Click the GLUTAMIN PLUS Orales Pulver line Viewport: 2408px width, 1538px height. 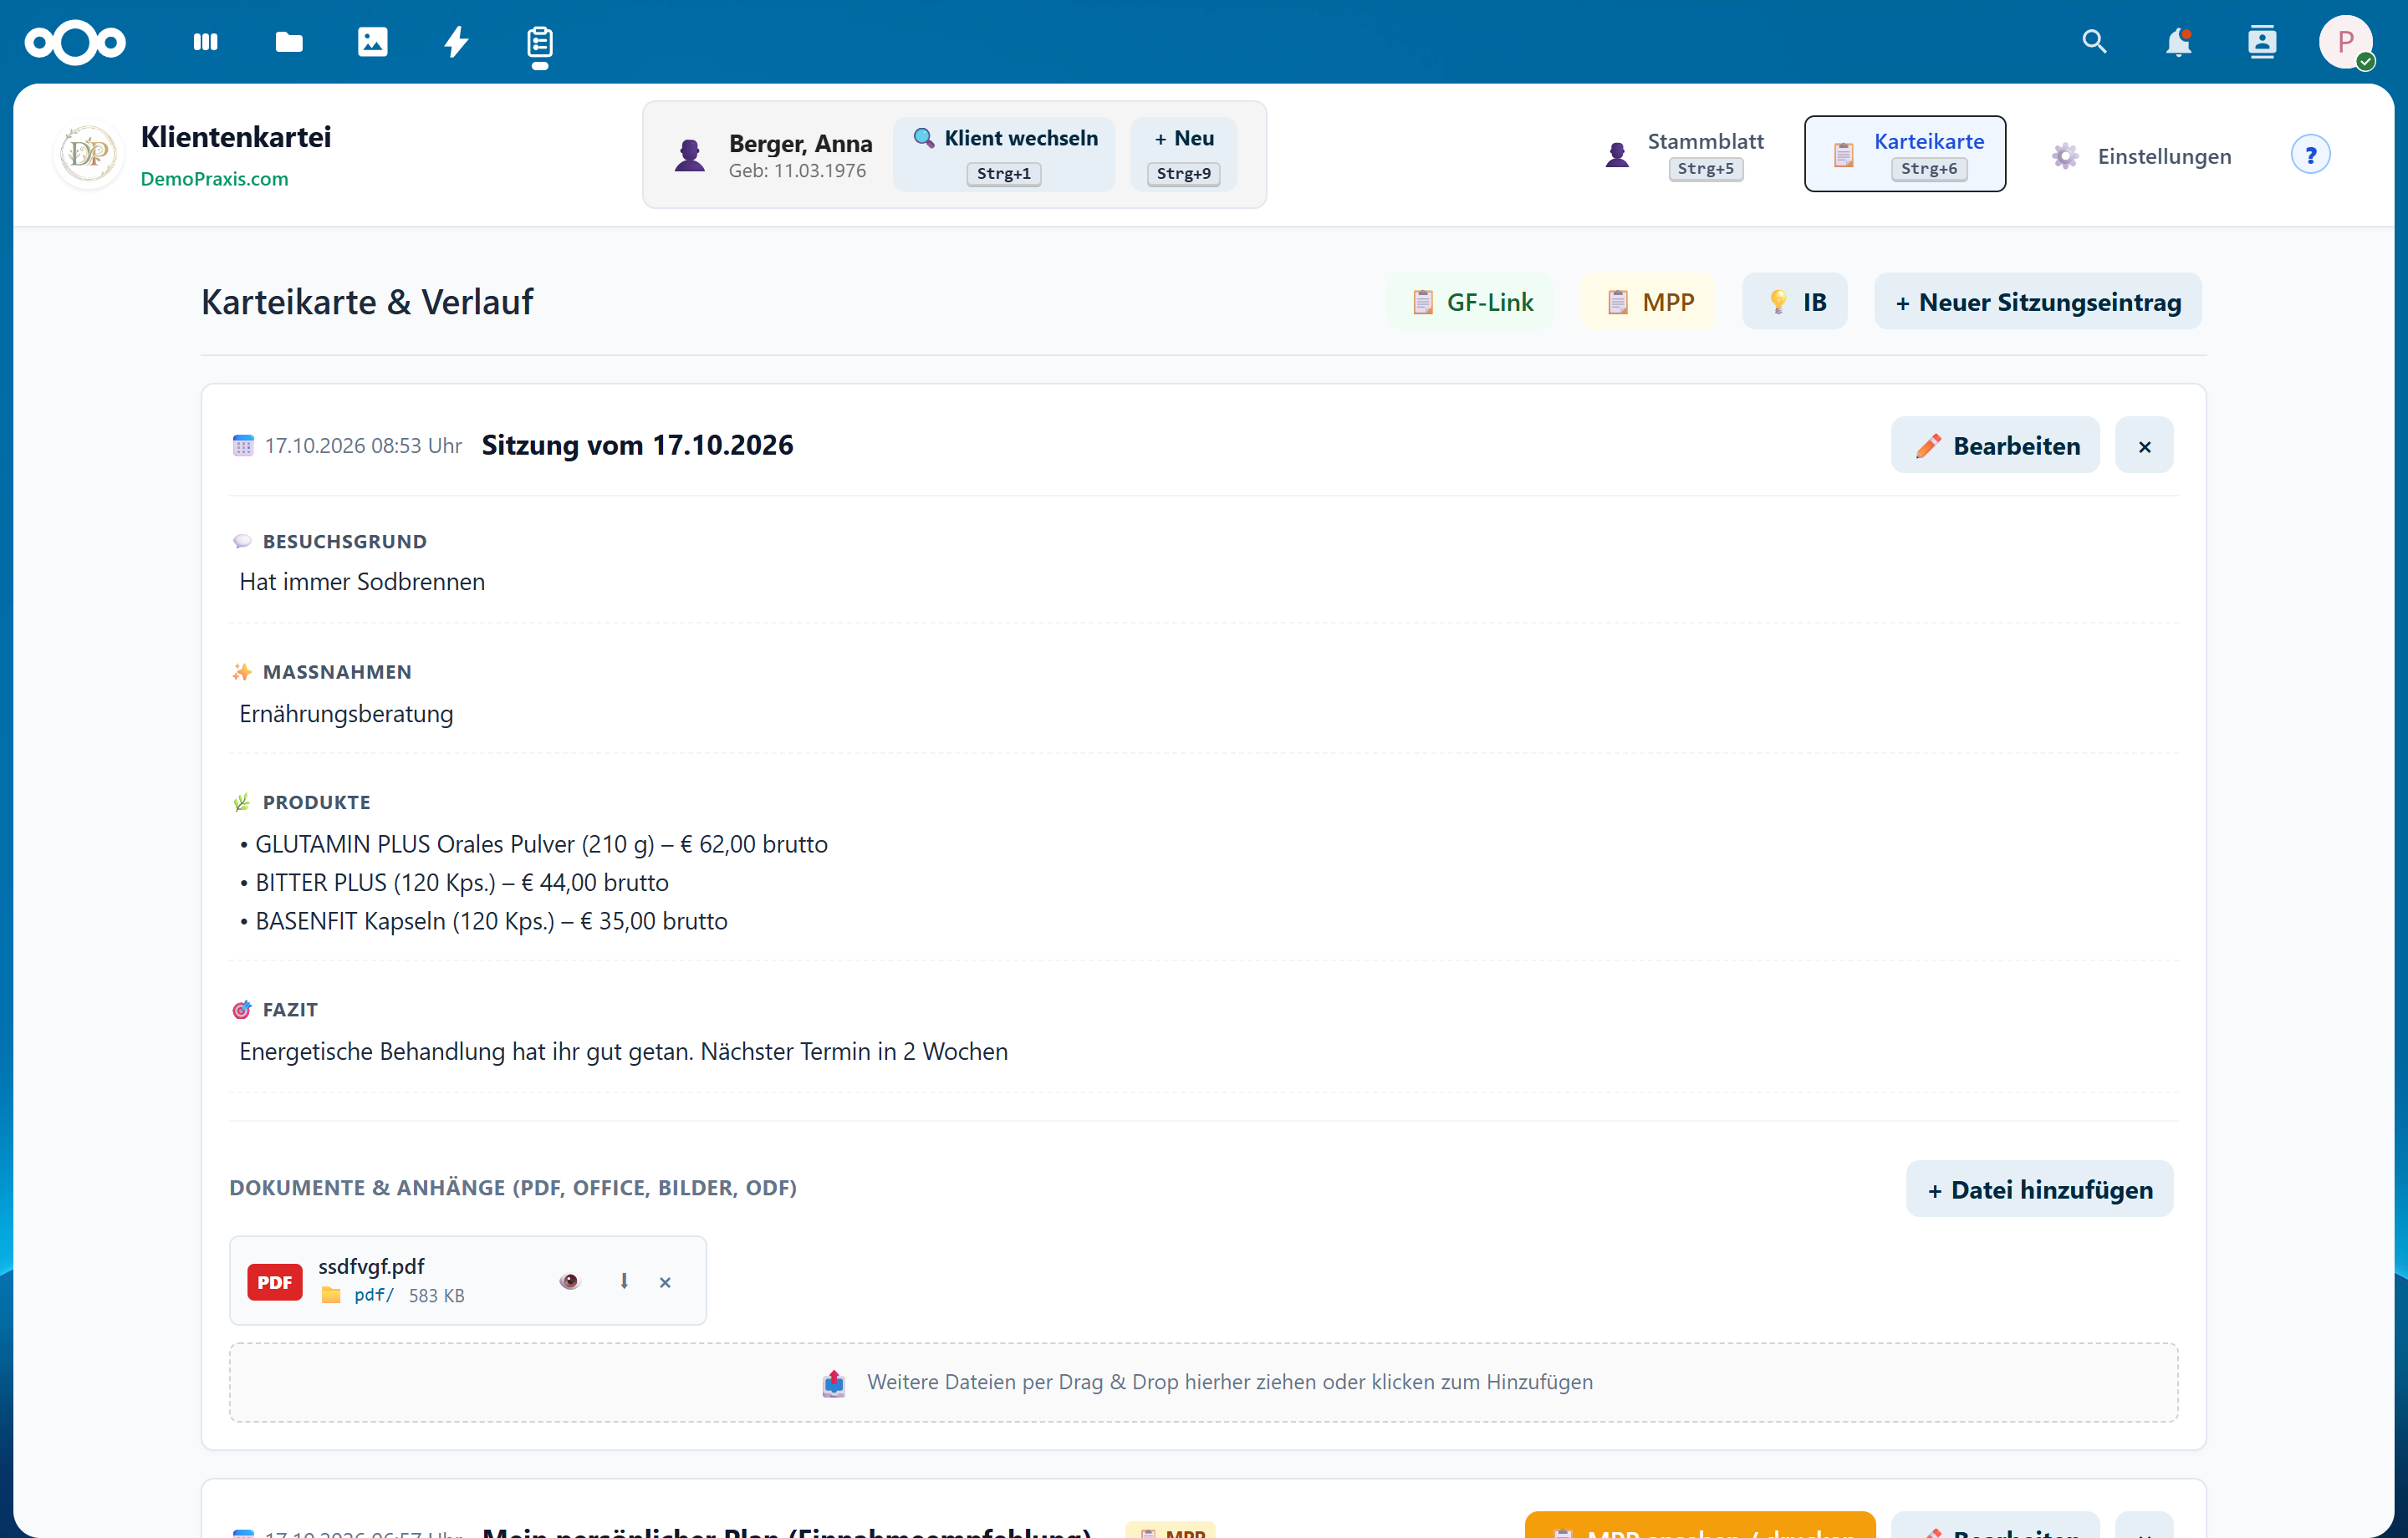[x=534, y=845]
